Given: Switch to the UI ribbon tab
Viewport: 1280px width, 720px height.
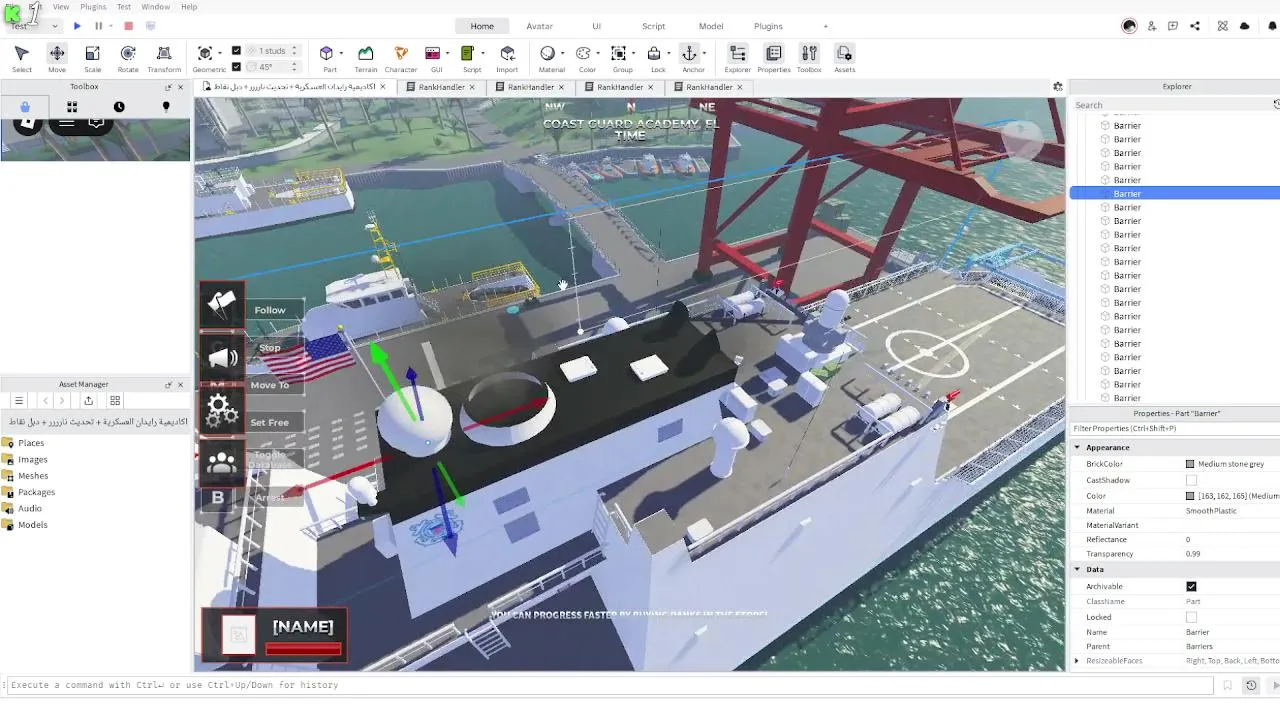Looking at the screenshot, I should tap(597, 26).
